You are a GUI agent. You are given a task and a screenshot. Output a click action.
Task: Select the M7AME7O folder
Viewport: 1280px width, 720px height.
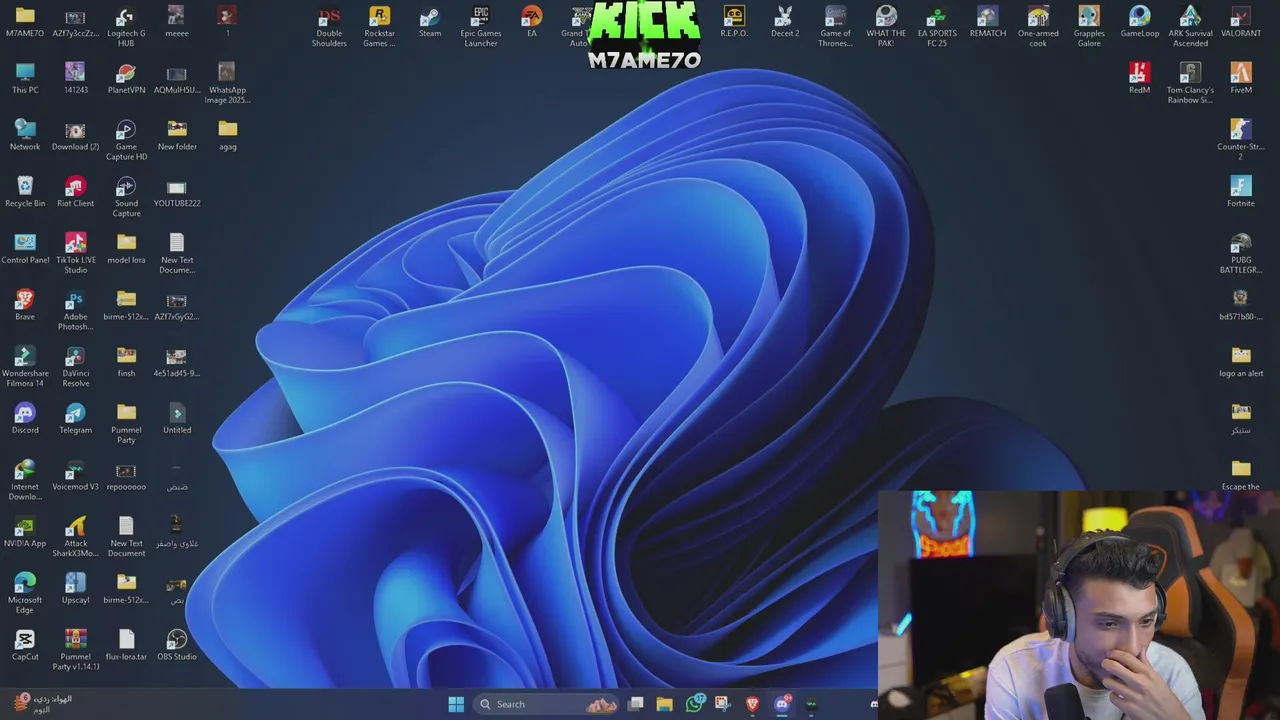coord(25,23)
